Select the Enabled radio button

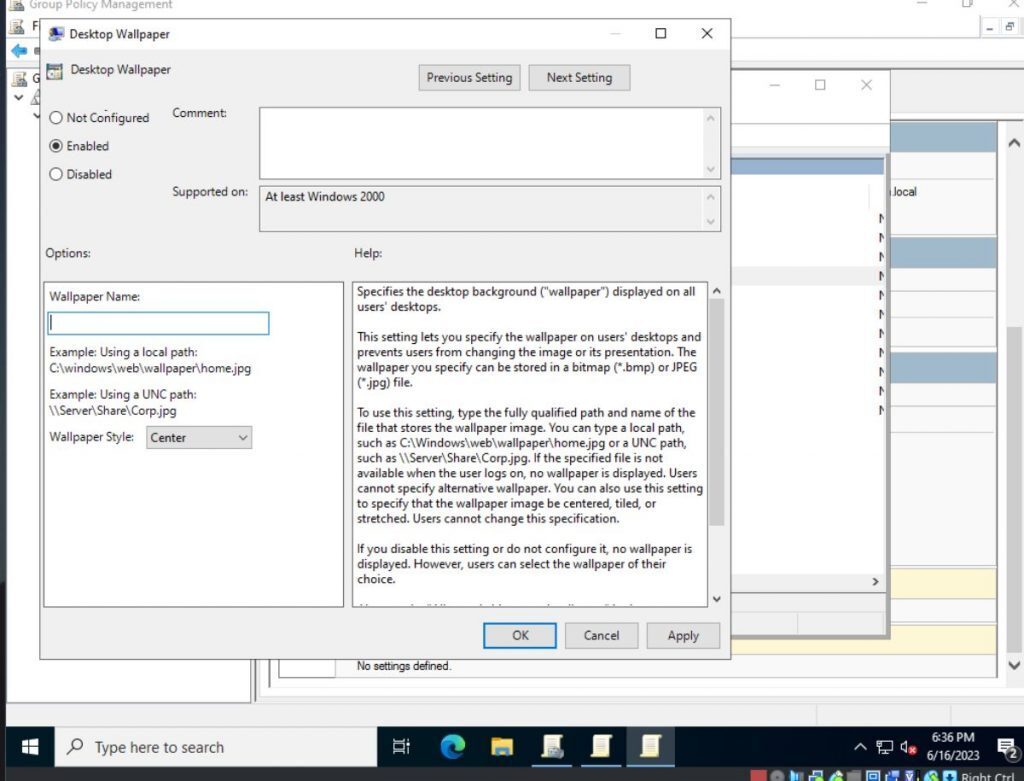(x=56, y=146)
